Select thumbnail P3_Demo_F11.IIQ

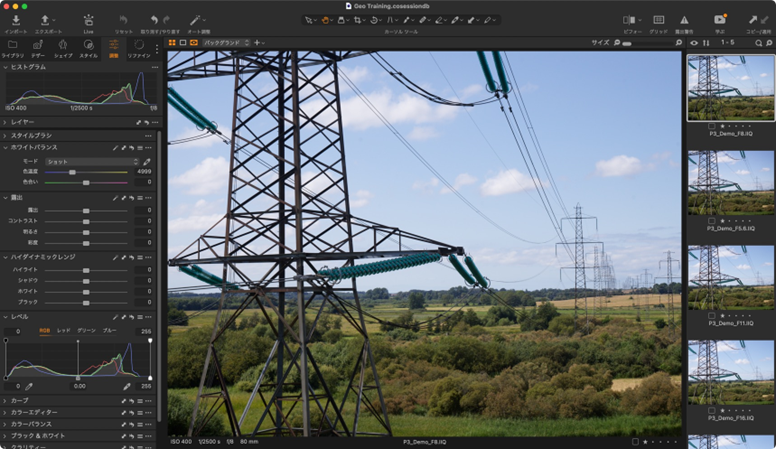click(731, 277)
